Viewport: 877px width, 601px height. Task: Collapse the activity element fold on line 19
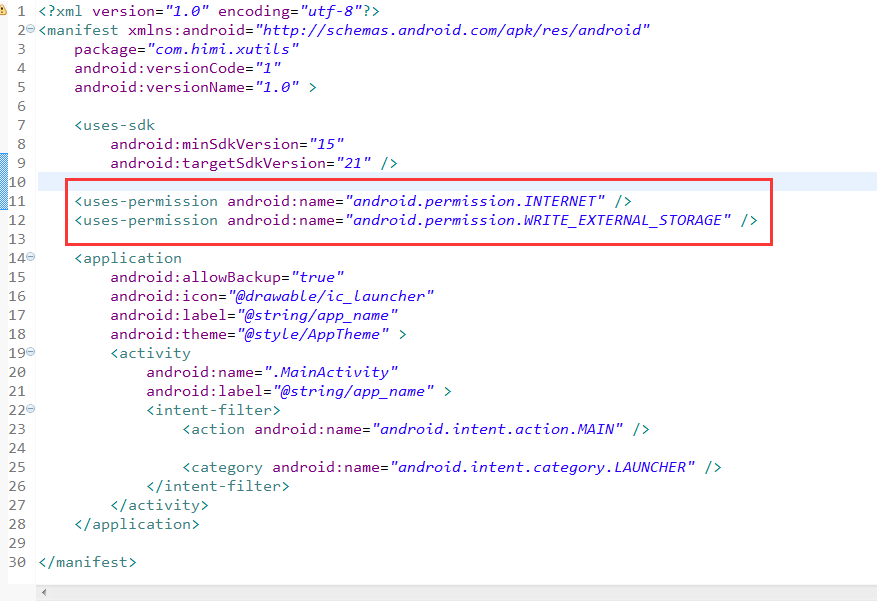(31, 352)
